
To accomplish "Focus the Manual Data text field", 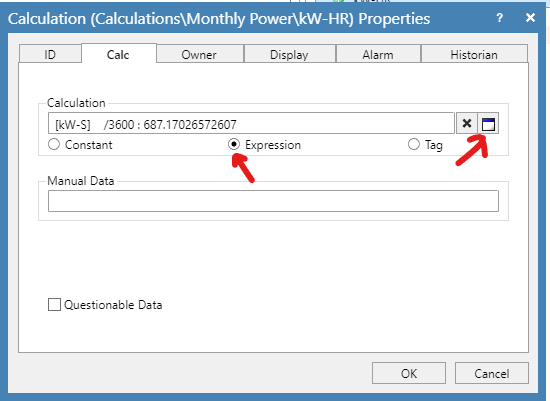I will [273, 201].
